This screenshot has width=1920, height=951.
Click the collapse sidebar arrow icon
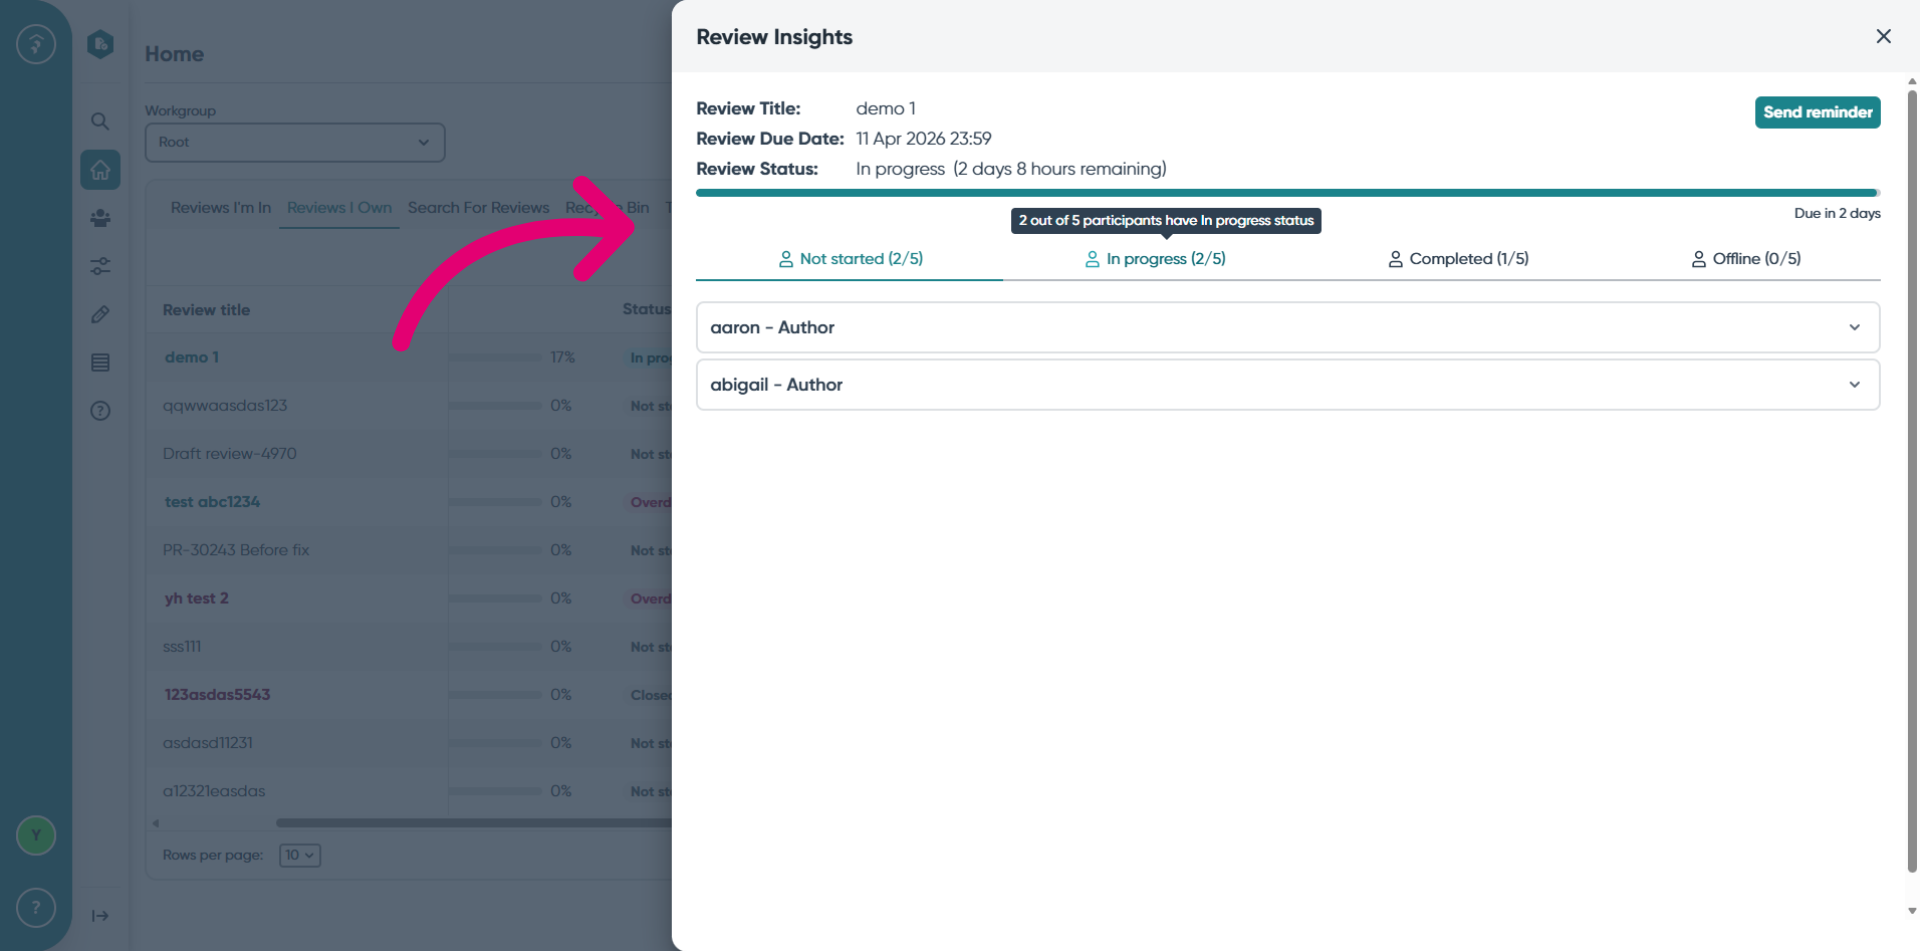[100, 915]
